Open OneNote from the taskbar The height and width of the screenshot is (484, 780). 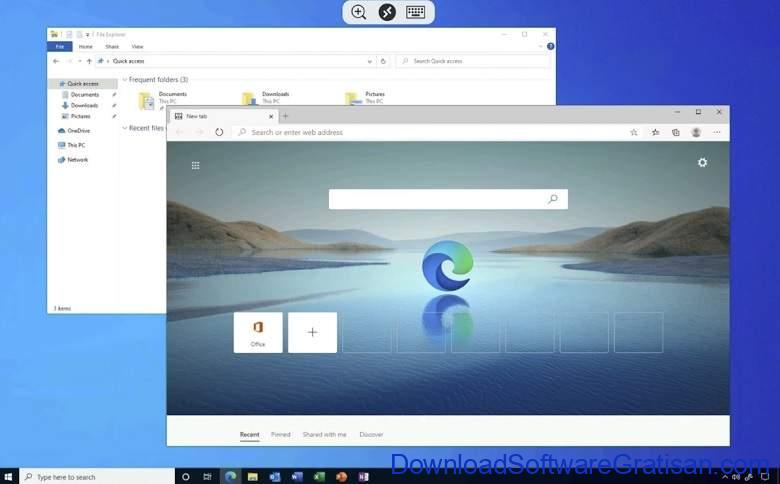(x=363, y=477)
